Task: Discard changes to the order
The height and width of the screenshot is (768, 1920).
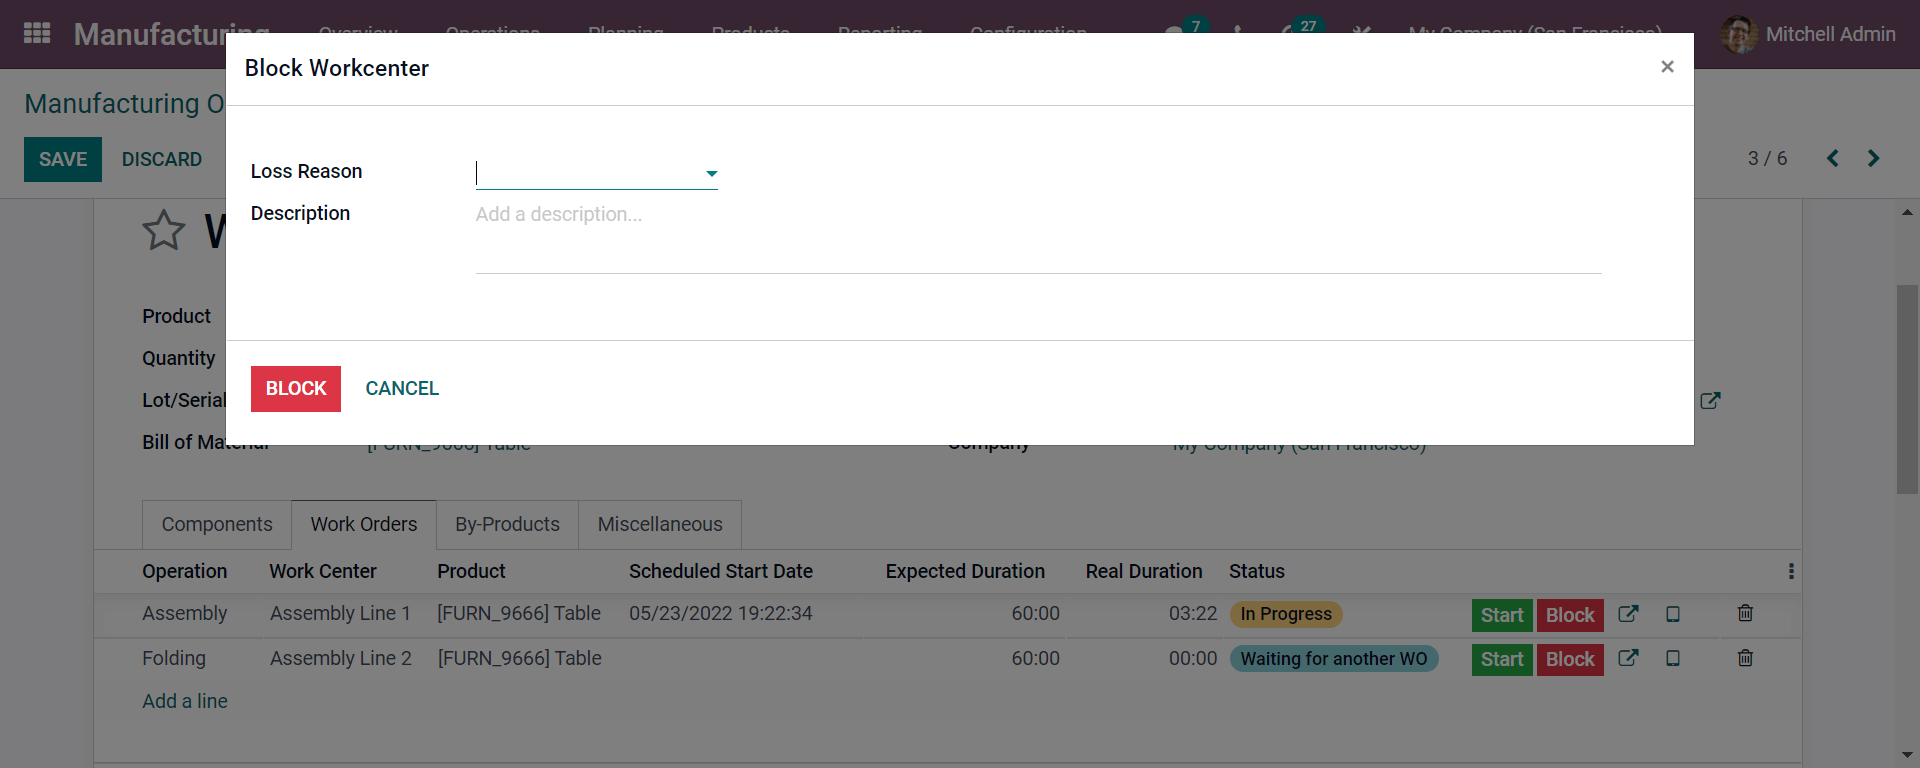Action: tap(162, 159)
